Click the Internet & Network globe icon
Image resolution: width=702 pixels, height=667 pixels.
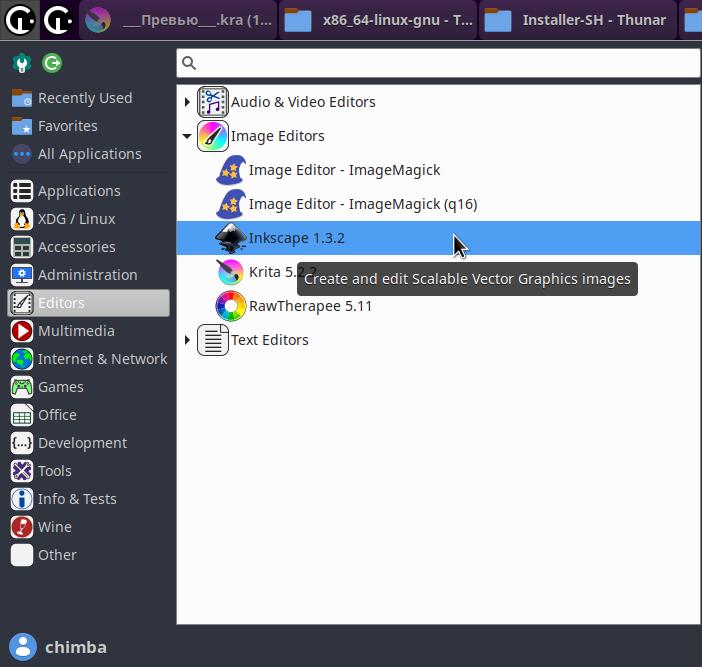(21, 359)
